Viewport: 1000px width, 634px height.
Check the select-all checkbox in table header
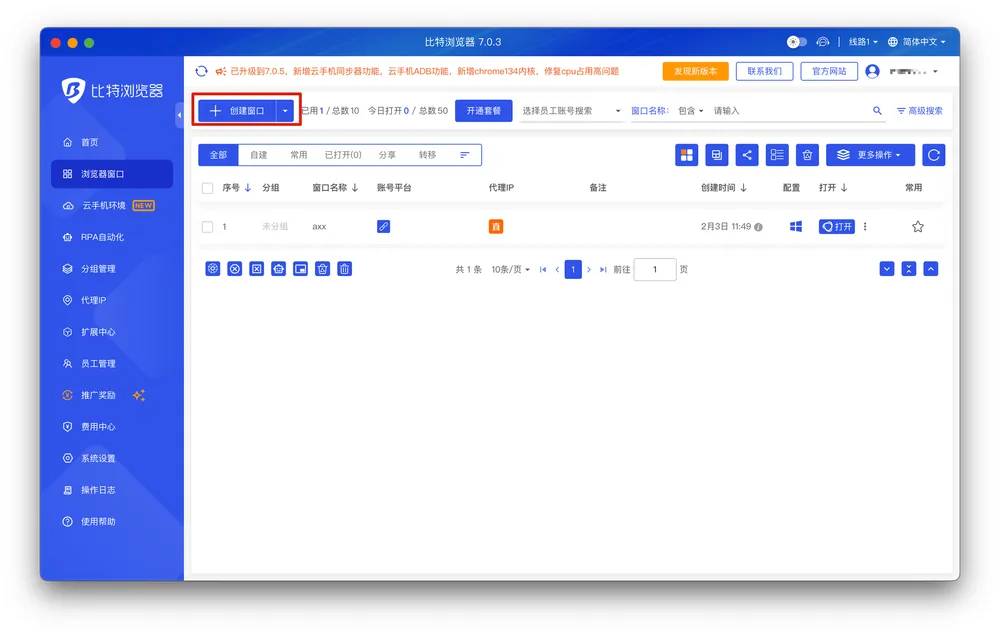(x=208, y=188)
